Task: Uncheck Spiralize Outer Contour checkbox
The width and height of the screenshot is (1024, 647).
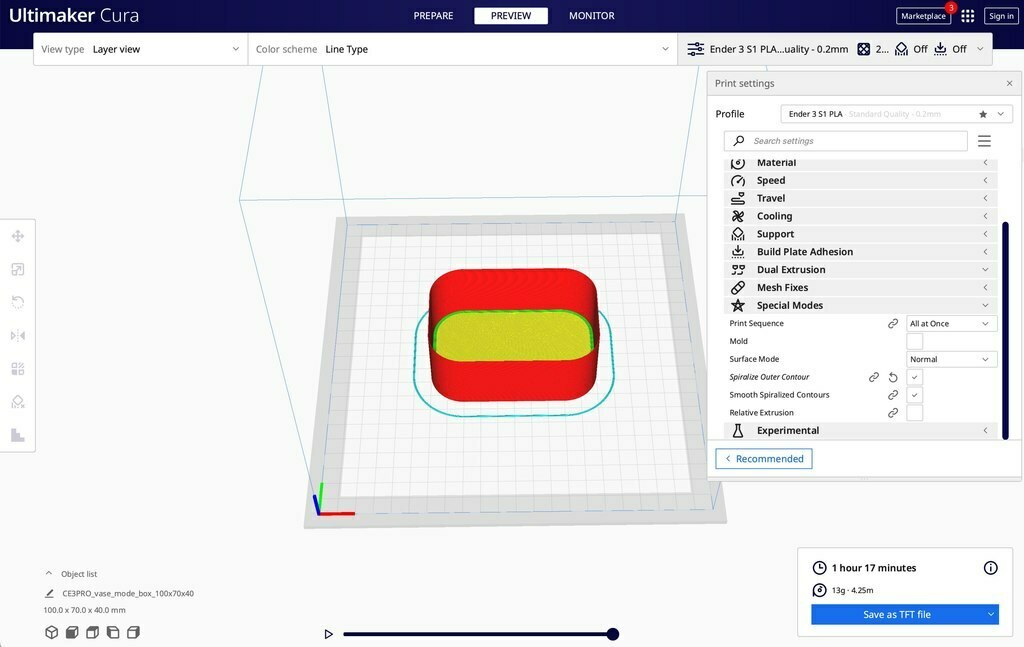Action: [914, 377]
